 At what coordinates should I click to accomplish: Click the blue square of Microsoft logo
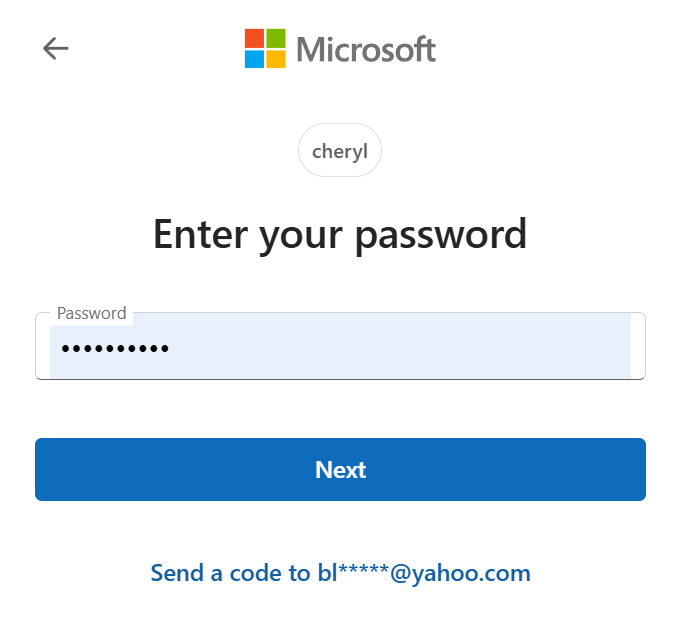coord(254,59)
